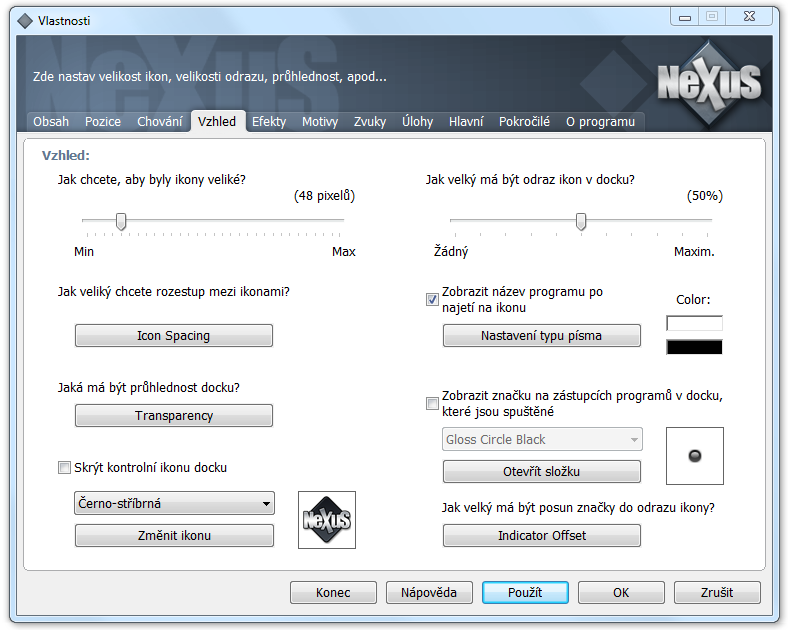
Task: Open the Indicator Offset button
Action: (542, 536)
